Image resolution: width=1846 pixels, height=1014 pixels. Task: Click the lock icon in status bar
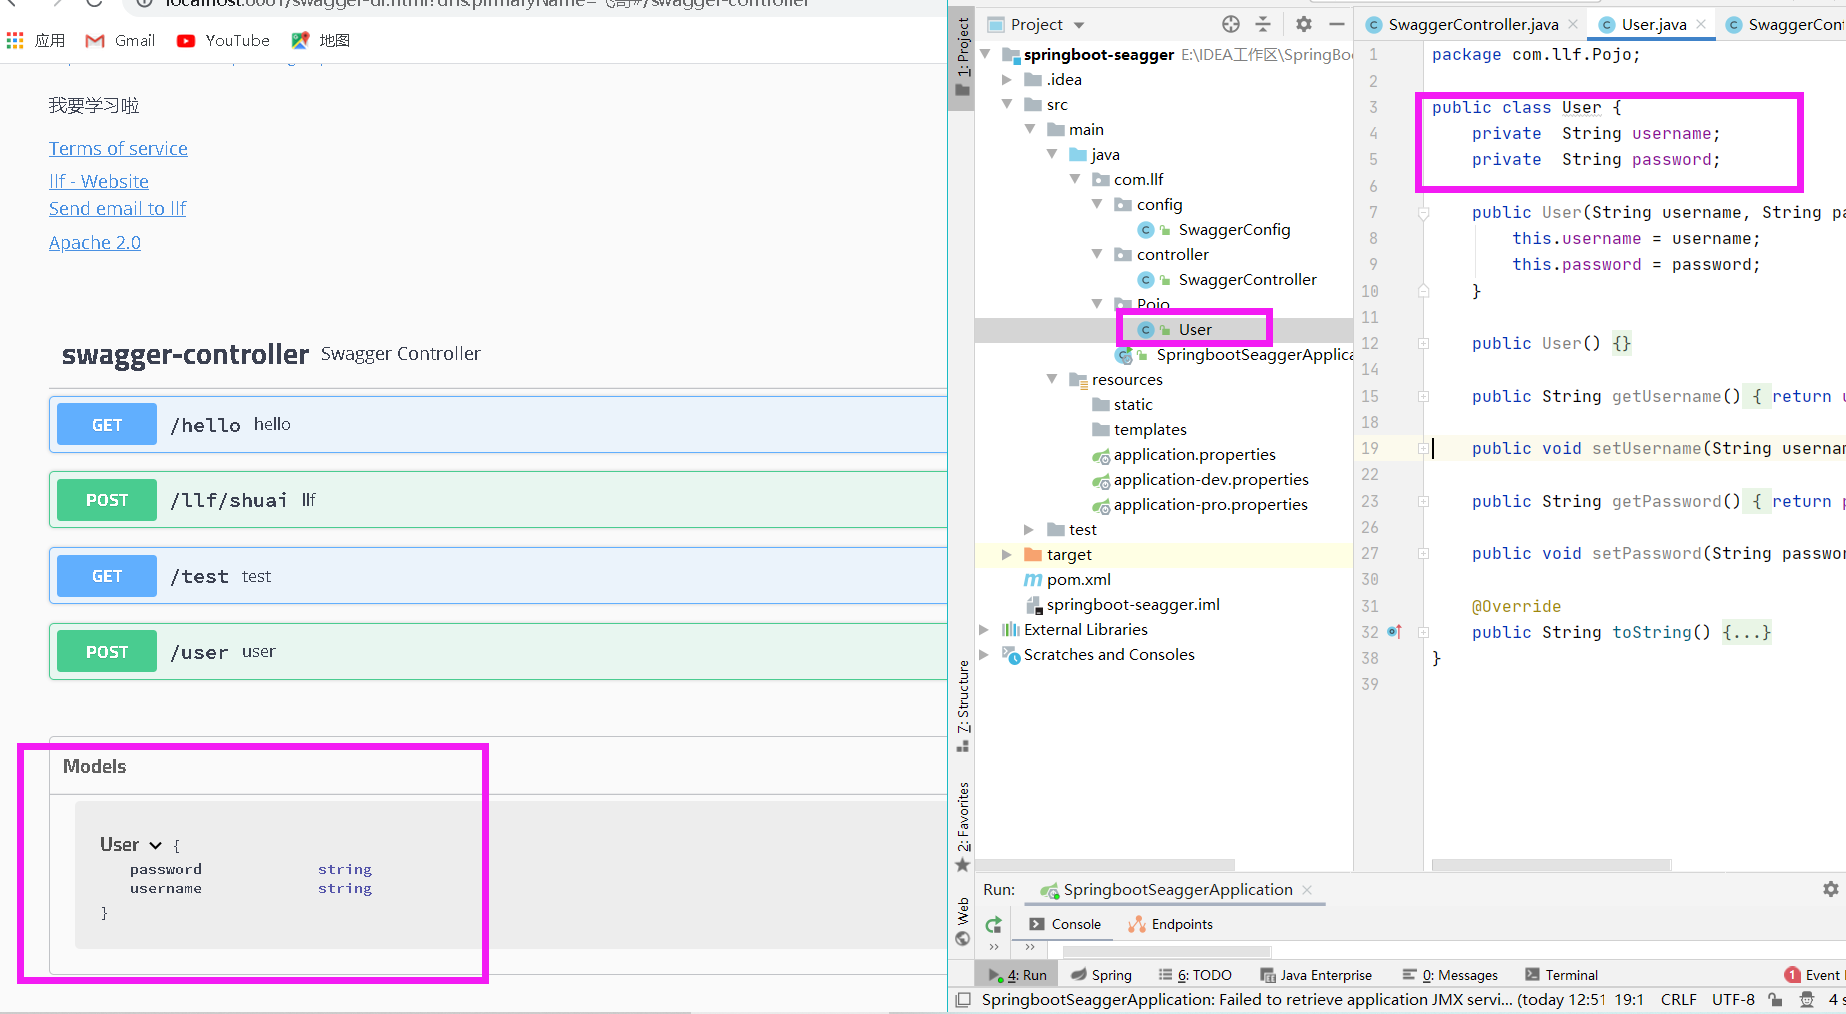click(1775, 999)
